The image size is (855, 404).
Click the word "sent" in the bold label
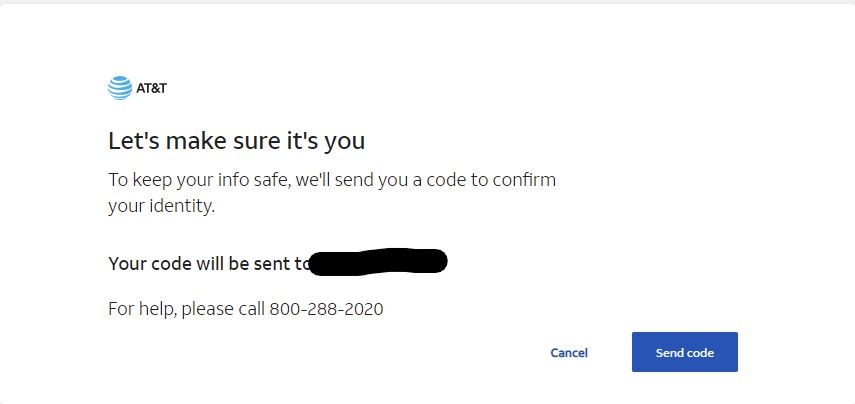[272, 264]
